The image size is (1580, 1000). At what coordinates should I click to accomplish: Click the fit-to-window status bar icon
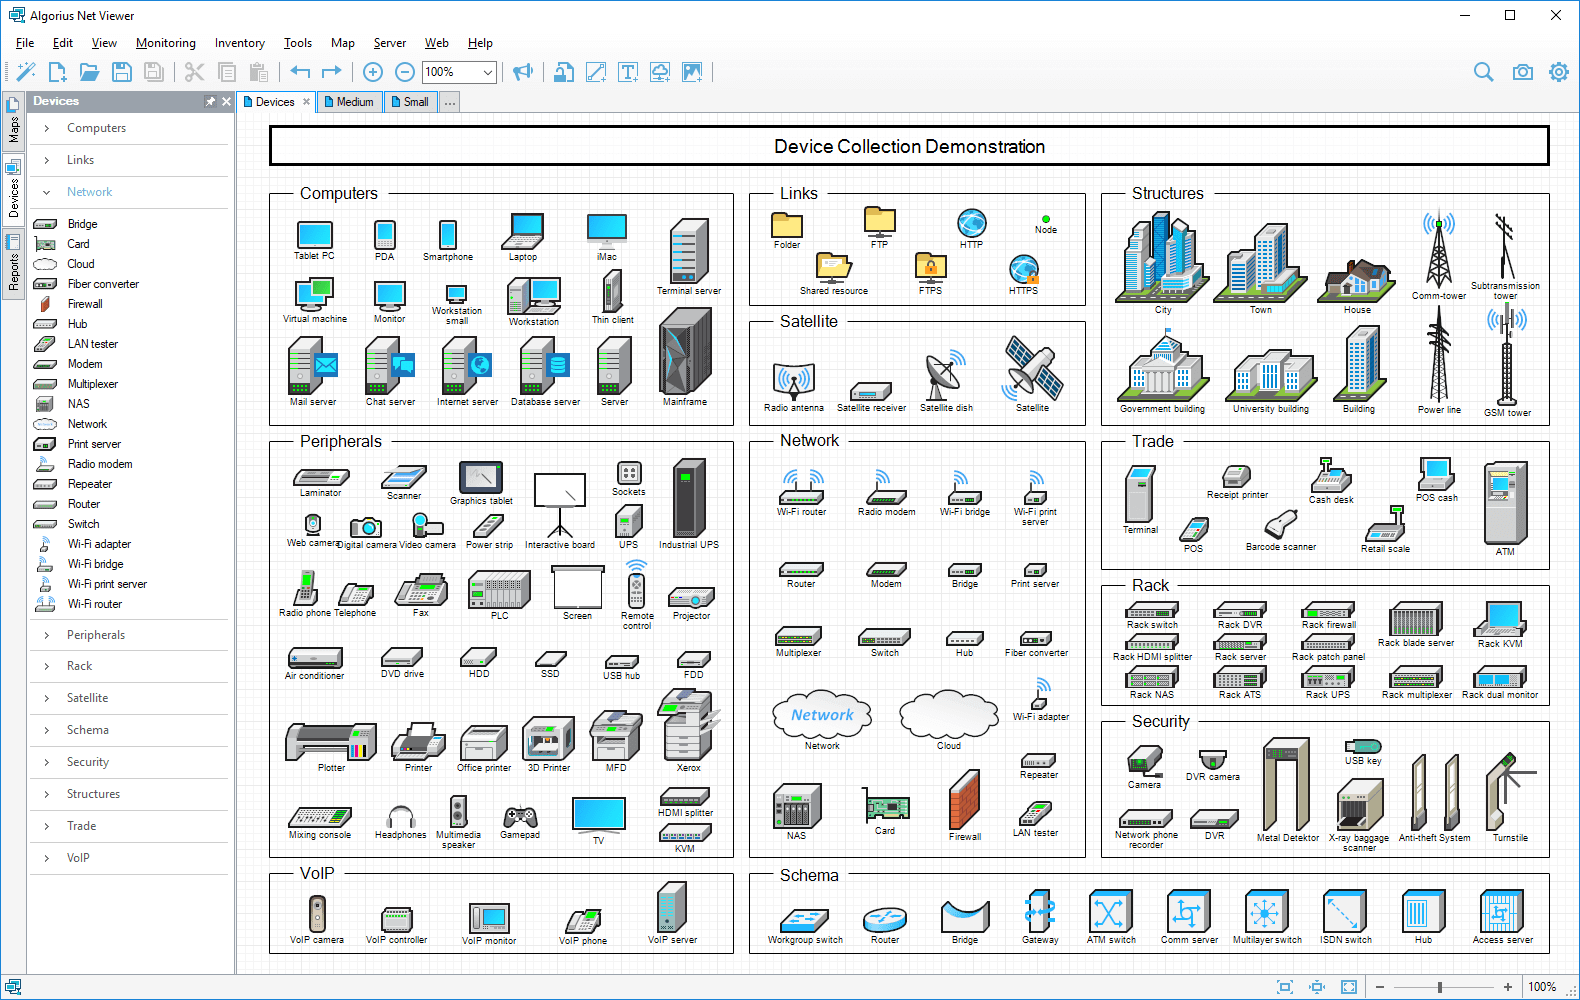1285,987
